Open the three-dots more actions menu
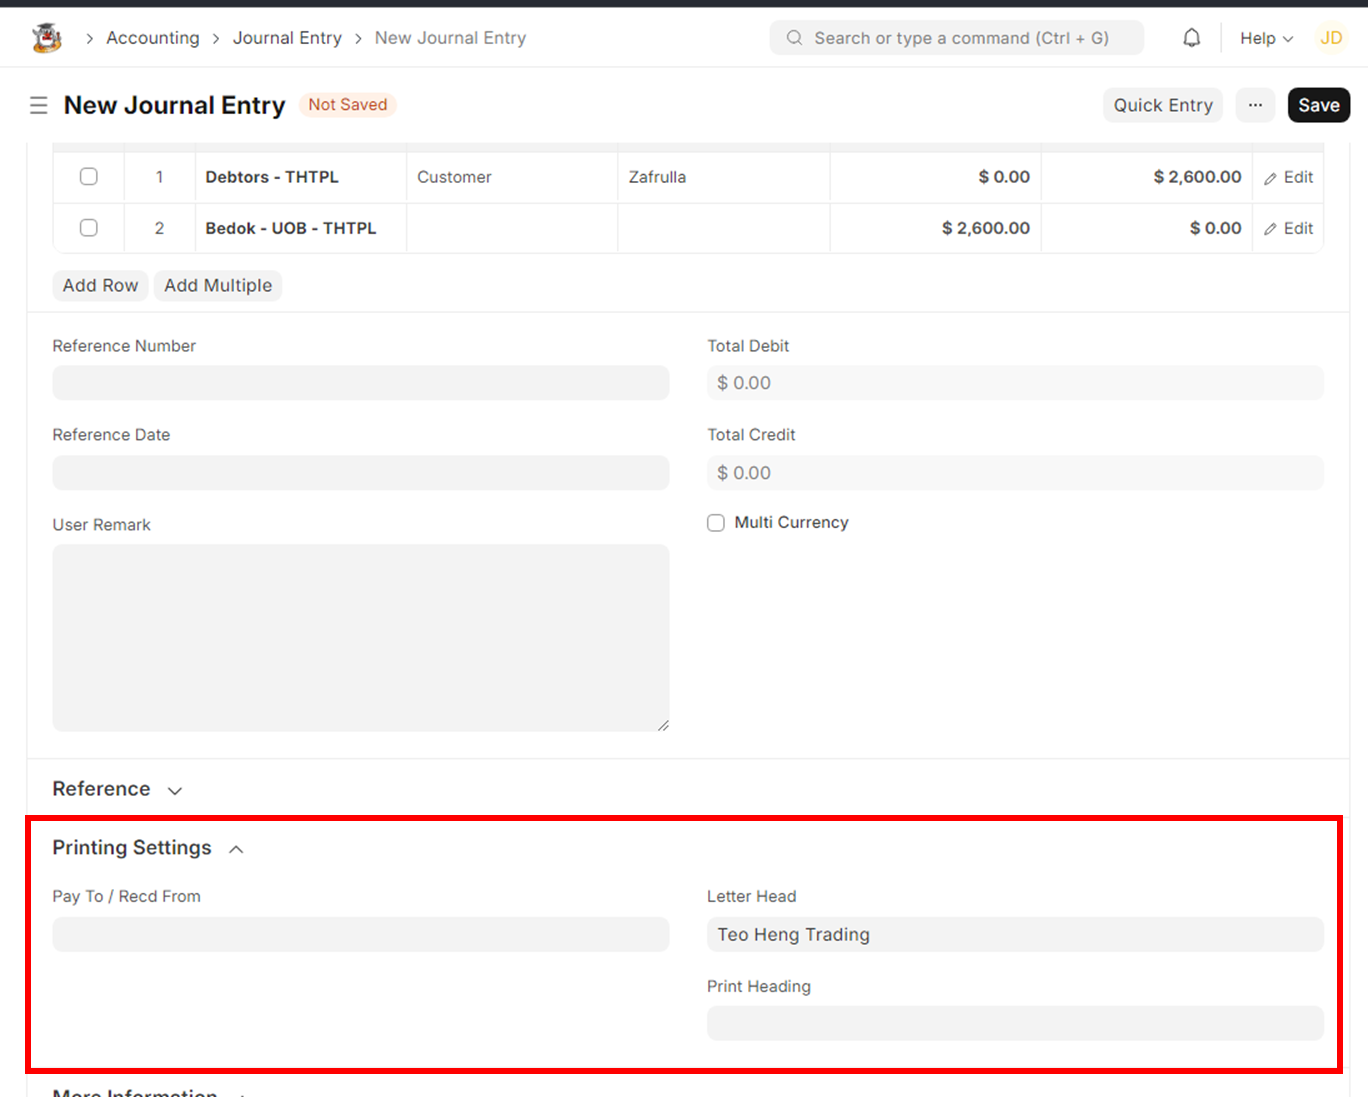This screenshot has width=1368, height=1097. (1255, 105)
